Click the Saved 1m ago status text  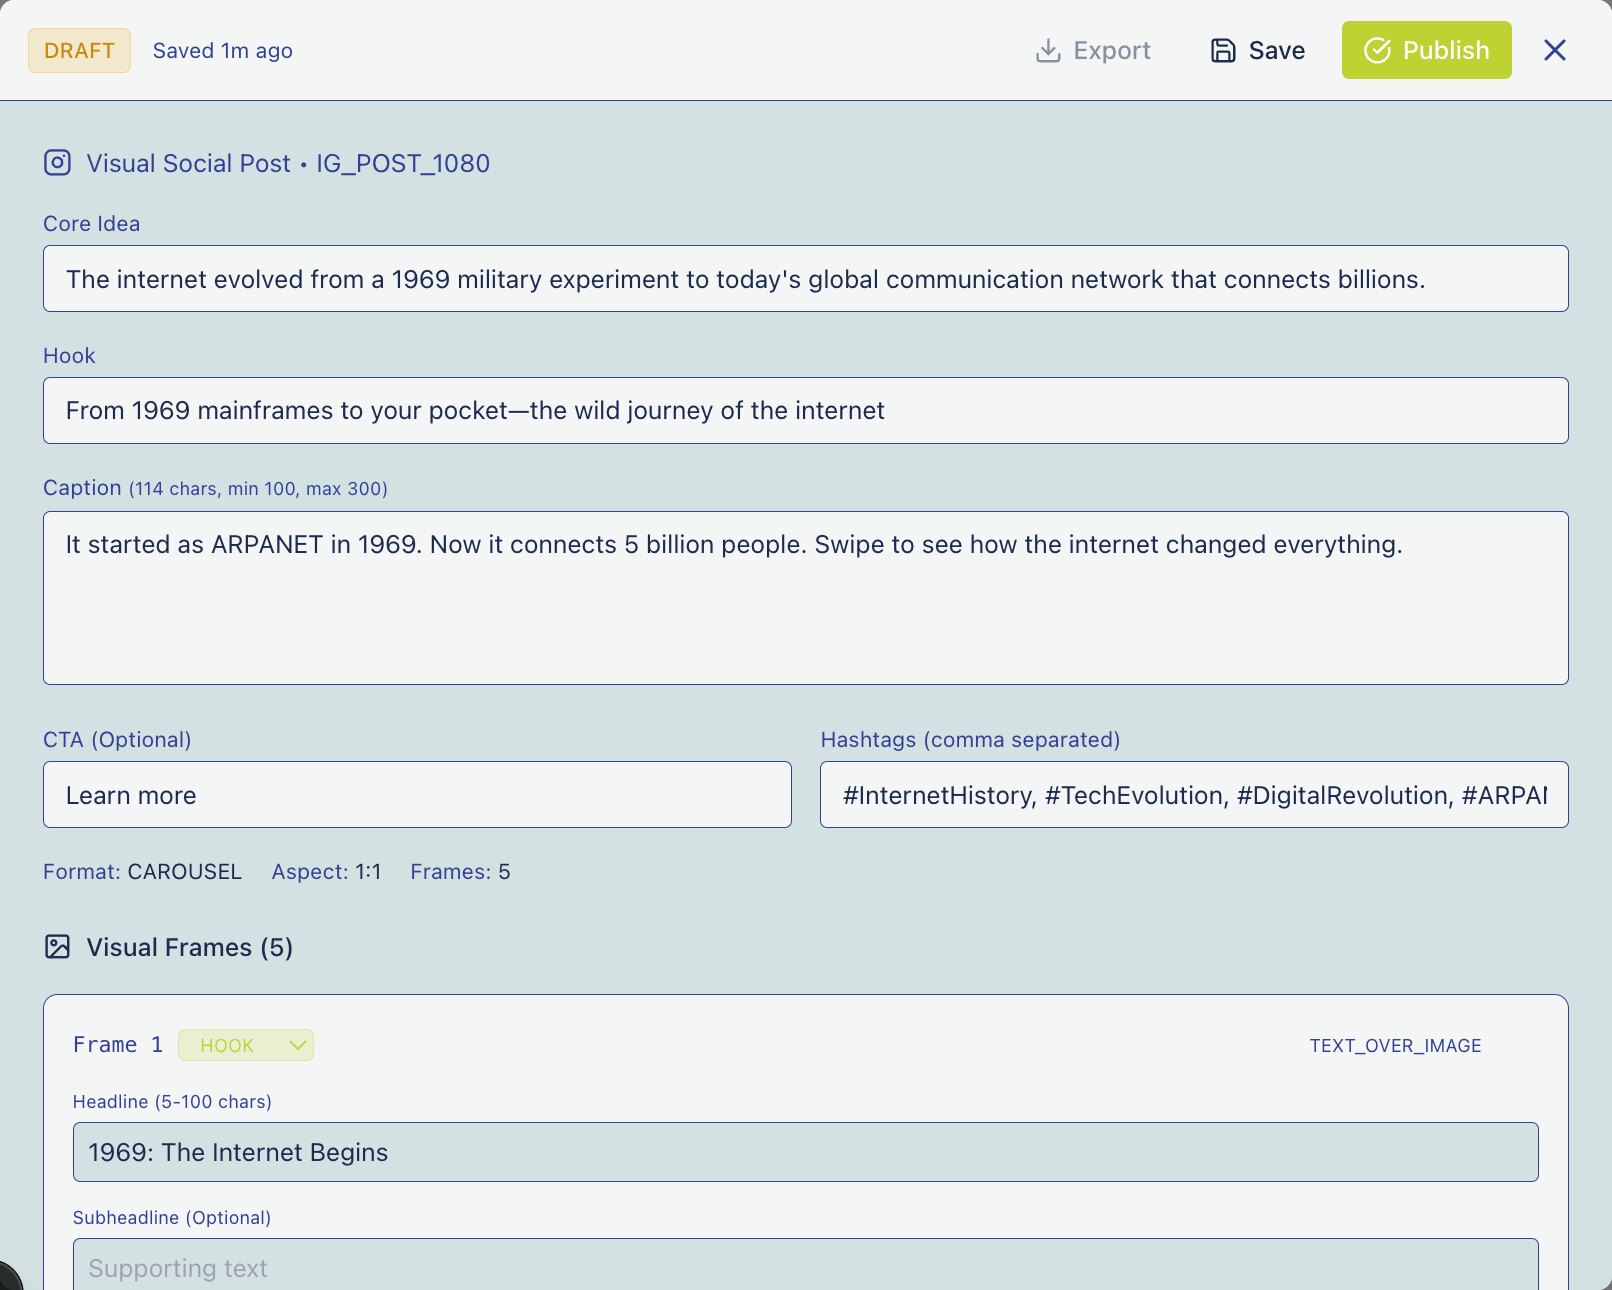[x=222, y=51]
